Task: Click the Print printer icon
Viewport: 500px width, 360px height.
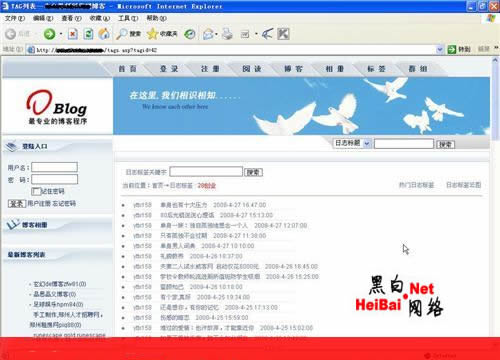Action: [x=228, y=34]
